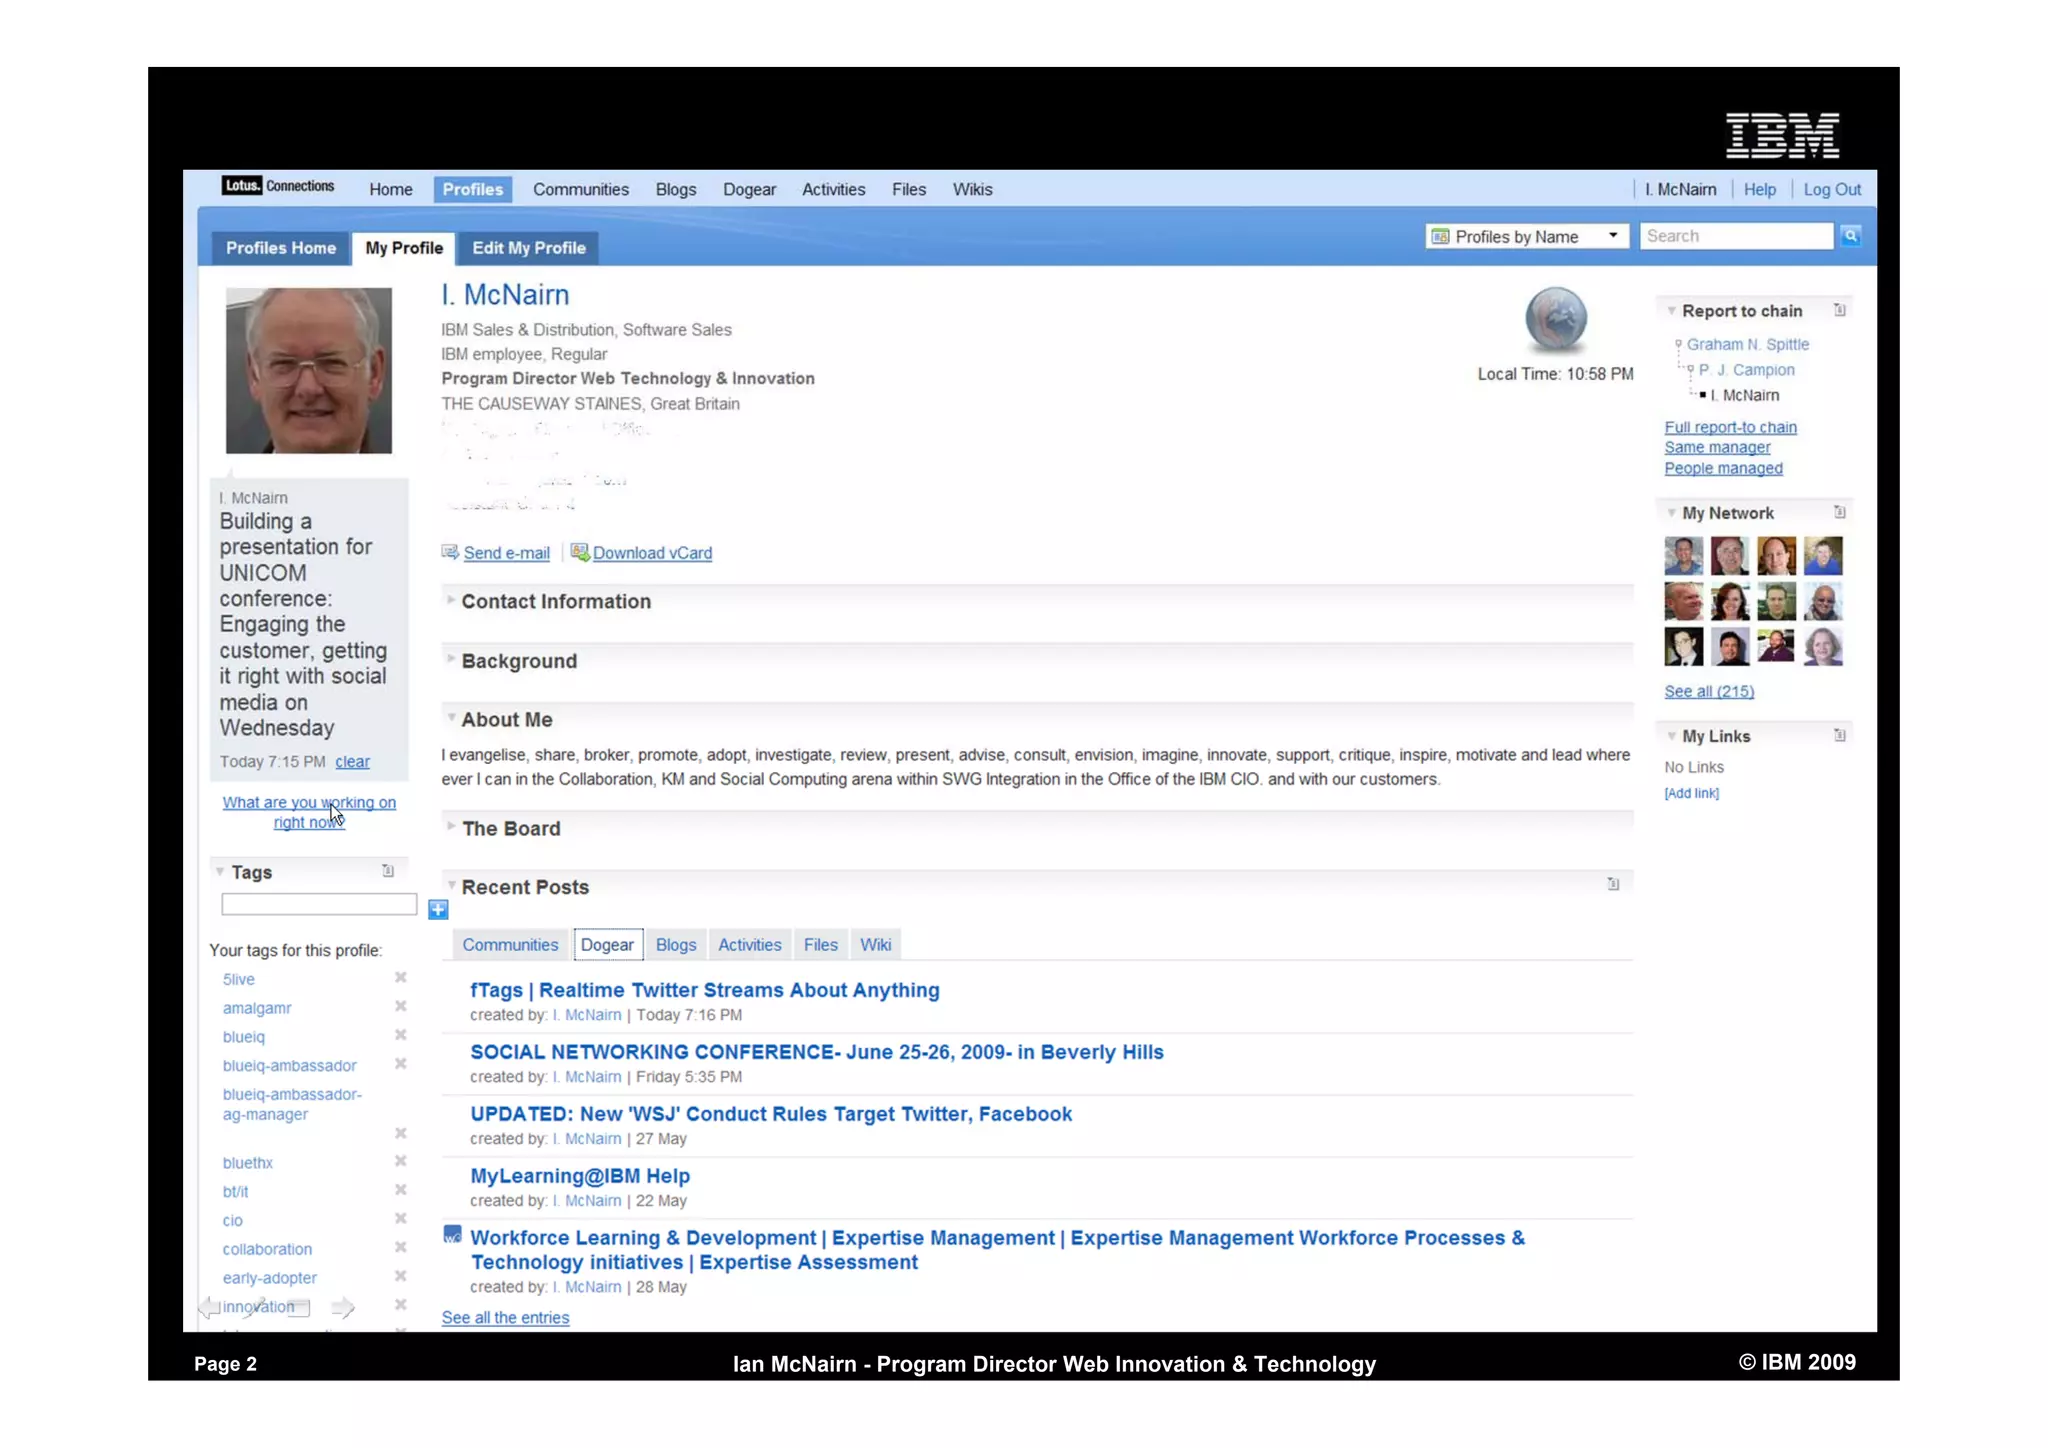The width and height of the screenshot is (2048, 1448).
Task: Click the search magnifier button
Action: coord(1851,236)
